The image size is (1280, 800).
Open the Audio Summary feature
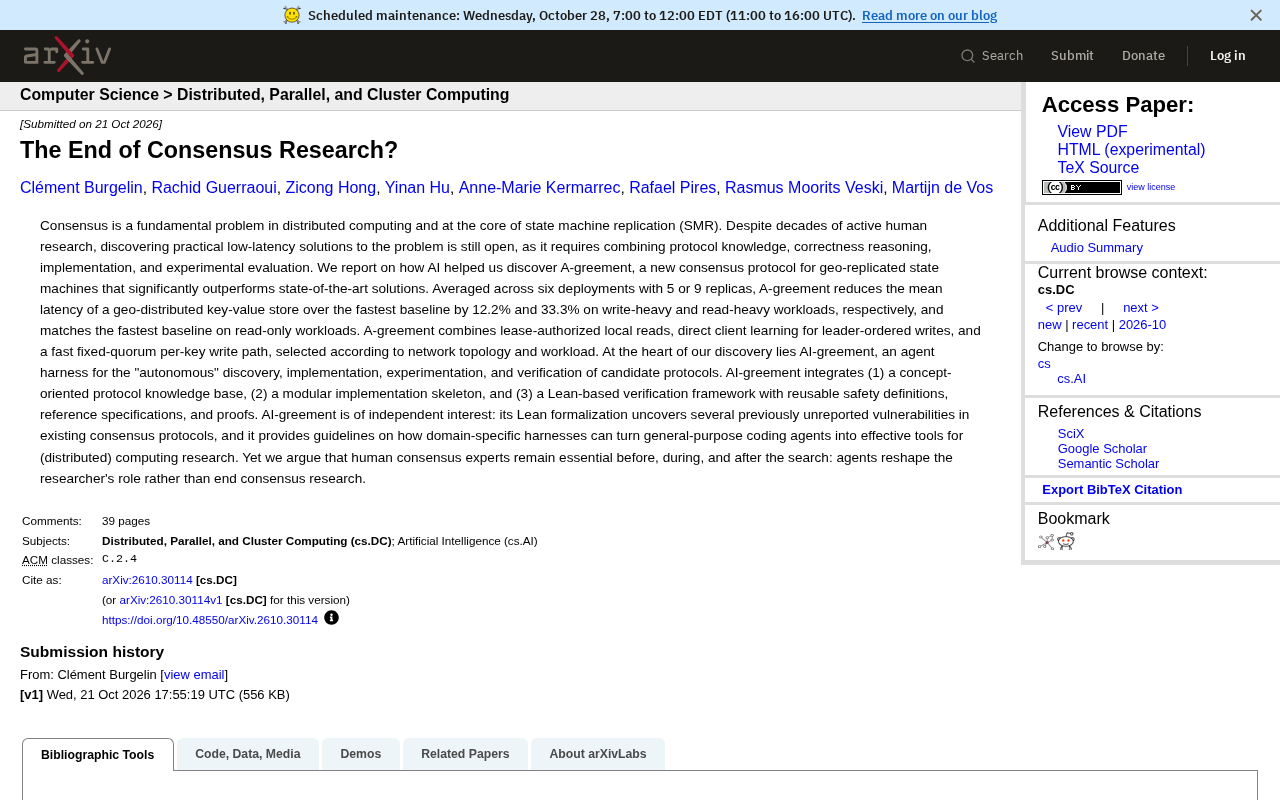1096,248
